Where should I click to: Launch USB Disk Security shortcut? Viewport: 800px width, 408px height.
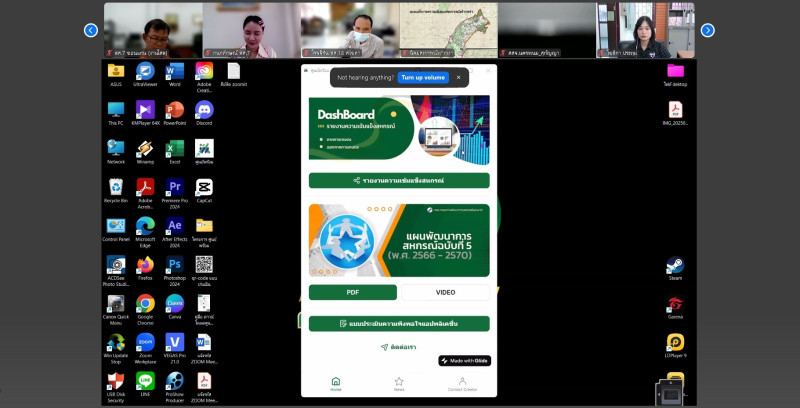(116, 381)
